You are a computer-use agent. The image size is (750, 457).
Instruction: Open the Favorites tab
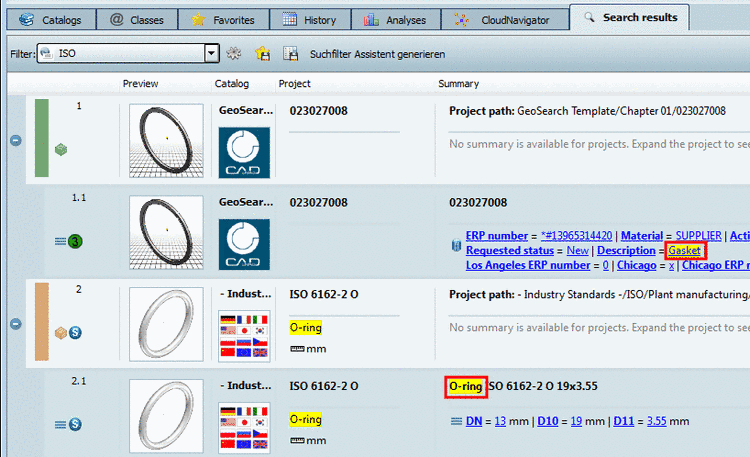click(x=223, y=20)
